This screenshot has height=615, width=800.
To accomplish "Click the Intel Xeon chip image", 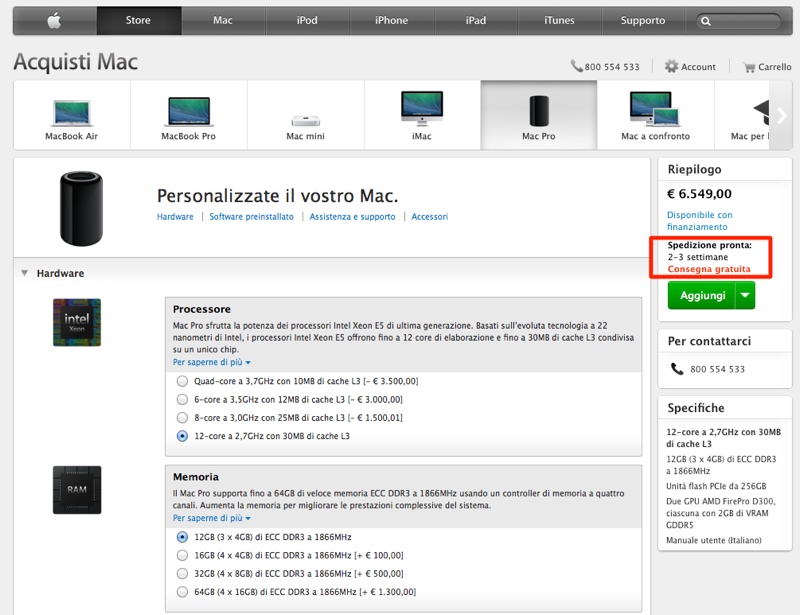I will tap(77, 323).
